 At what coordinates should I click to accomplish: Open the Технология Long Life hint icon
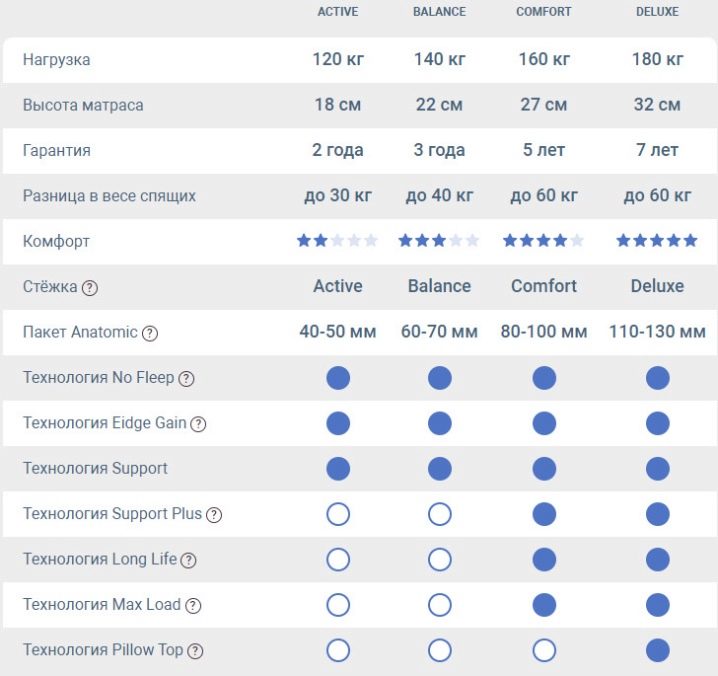click(x=189, y=560)
